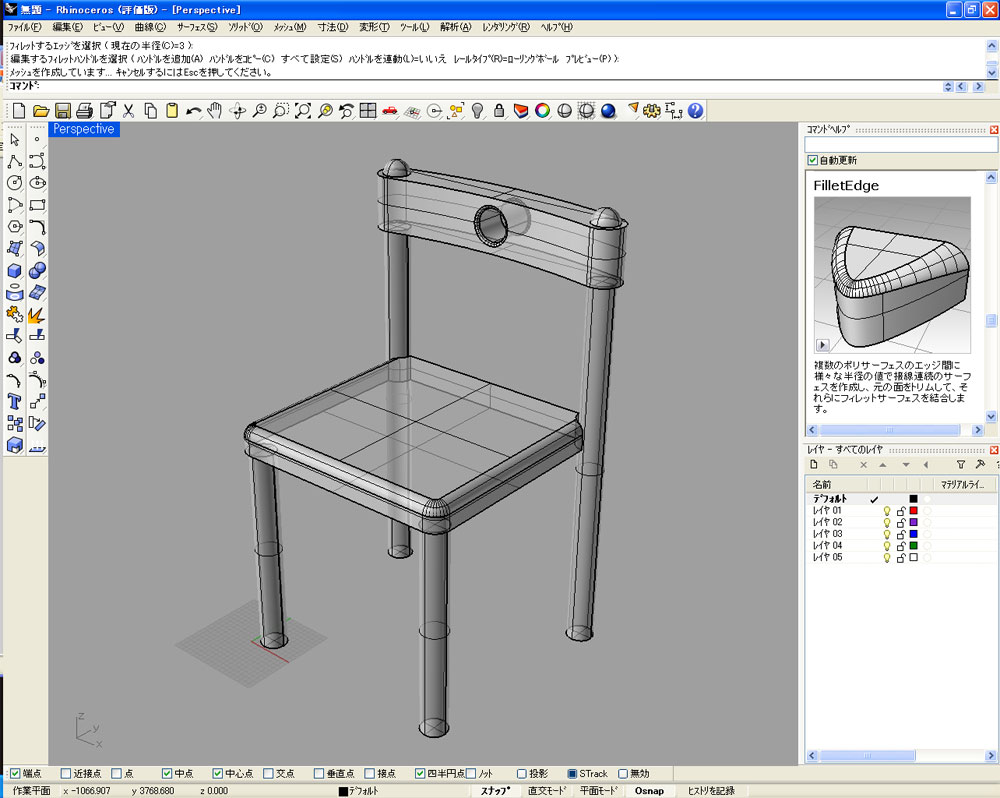Viewport: 1000px width, 798px height.
Task: Enable the 近接点 osnap checkbox
Action: [66, 773]
